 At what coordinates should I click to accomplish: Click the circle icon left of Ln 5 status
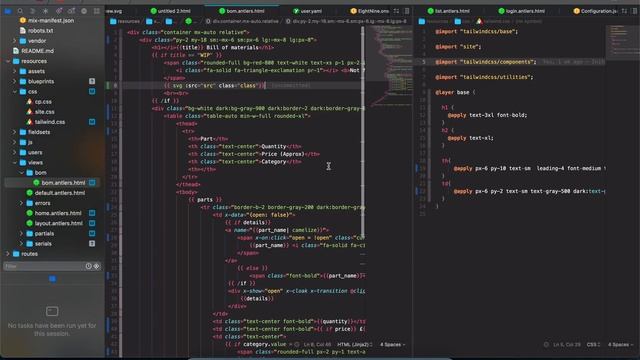point(546,344)
